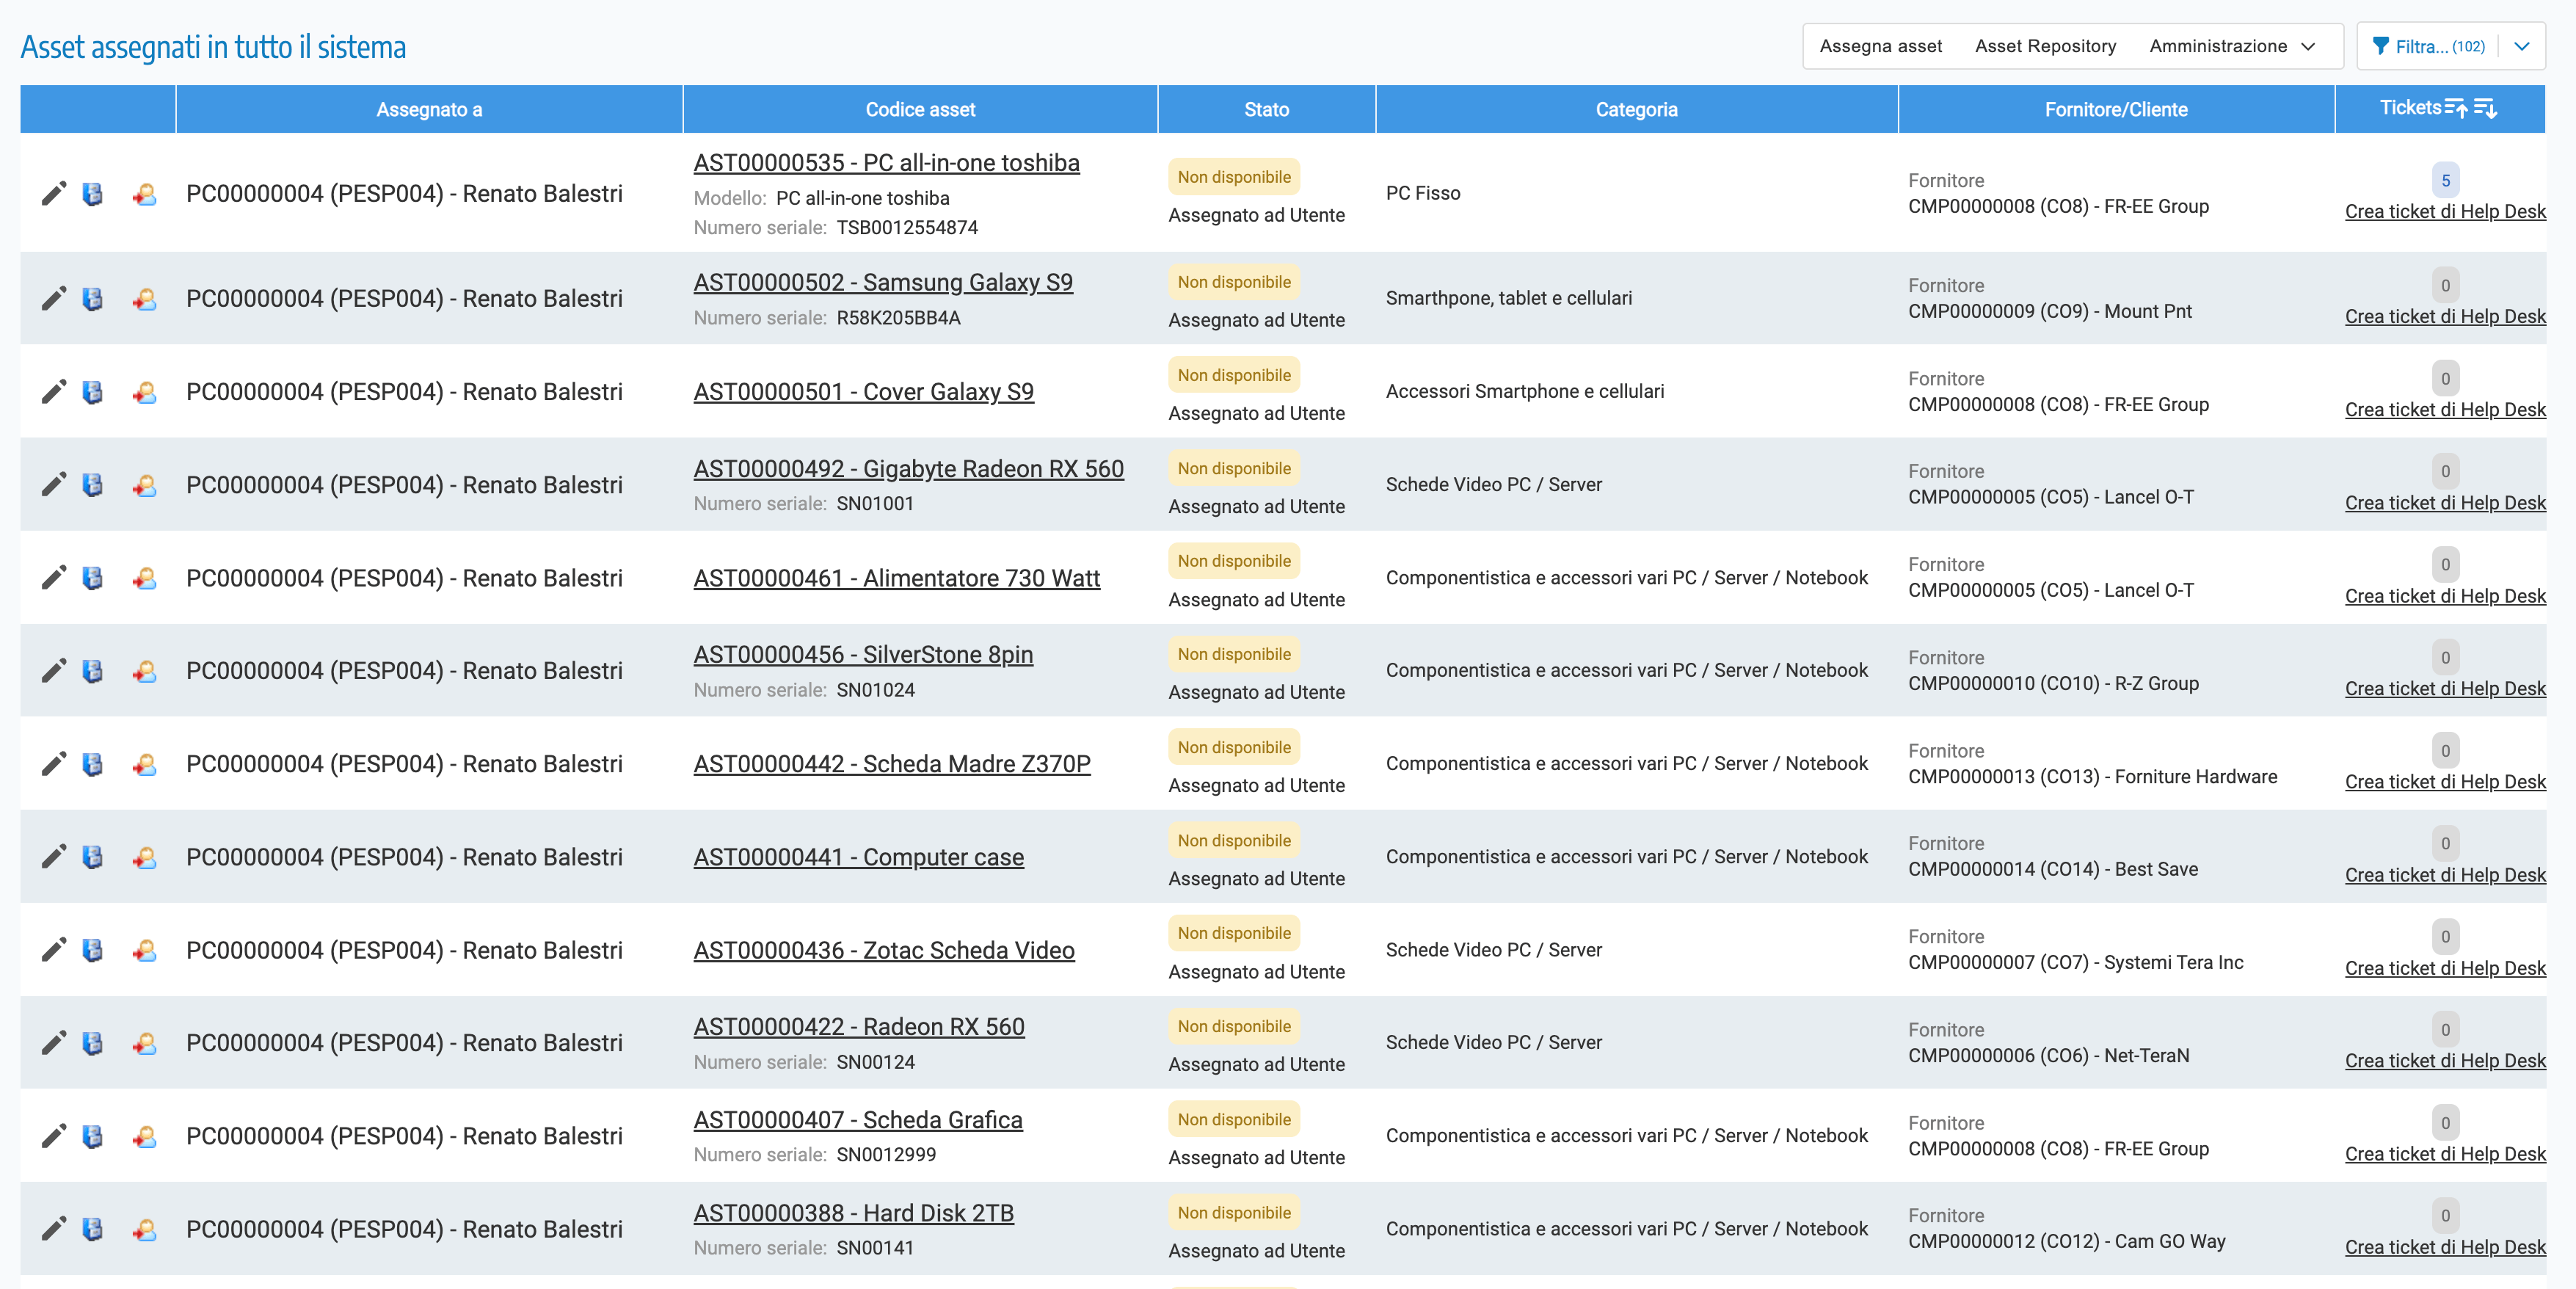Sort Tickets column ascending

click(x=2456, y=108)
